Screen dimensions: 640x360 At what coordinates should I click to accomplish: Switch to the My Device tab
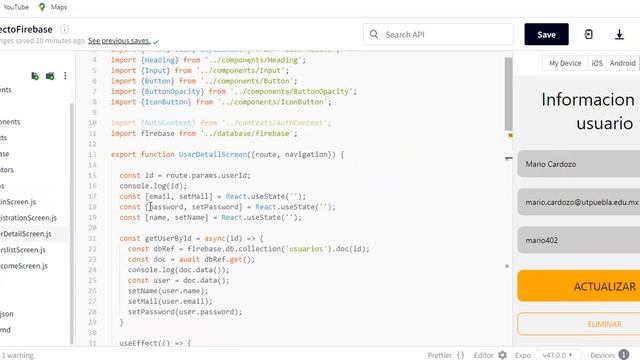565,63
